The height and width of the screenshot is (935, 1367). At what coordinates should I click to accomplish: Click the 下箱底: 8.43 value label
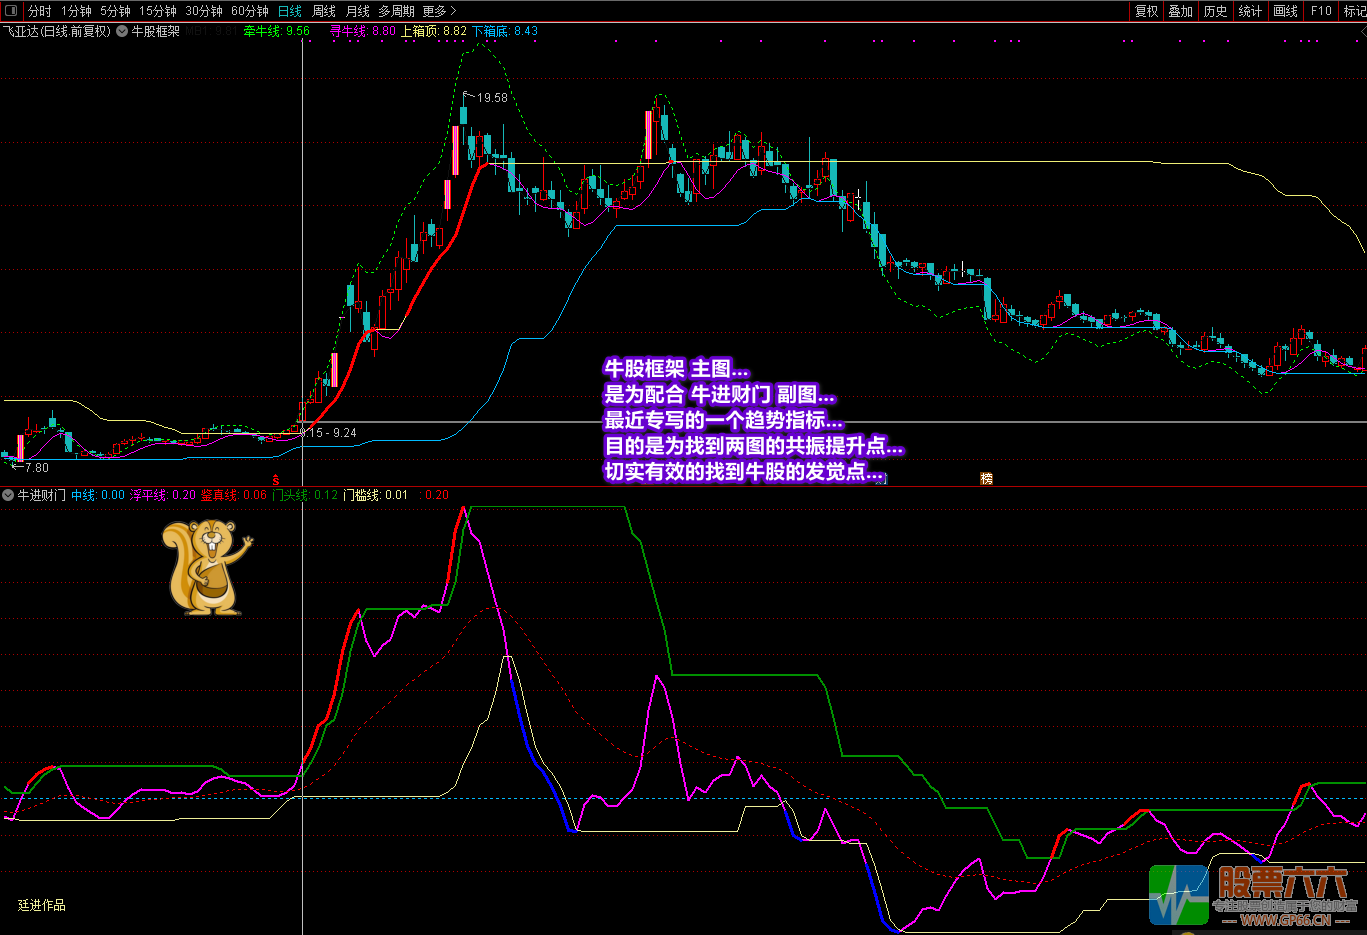(x=505, y=31)
